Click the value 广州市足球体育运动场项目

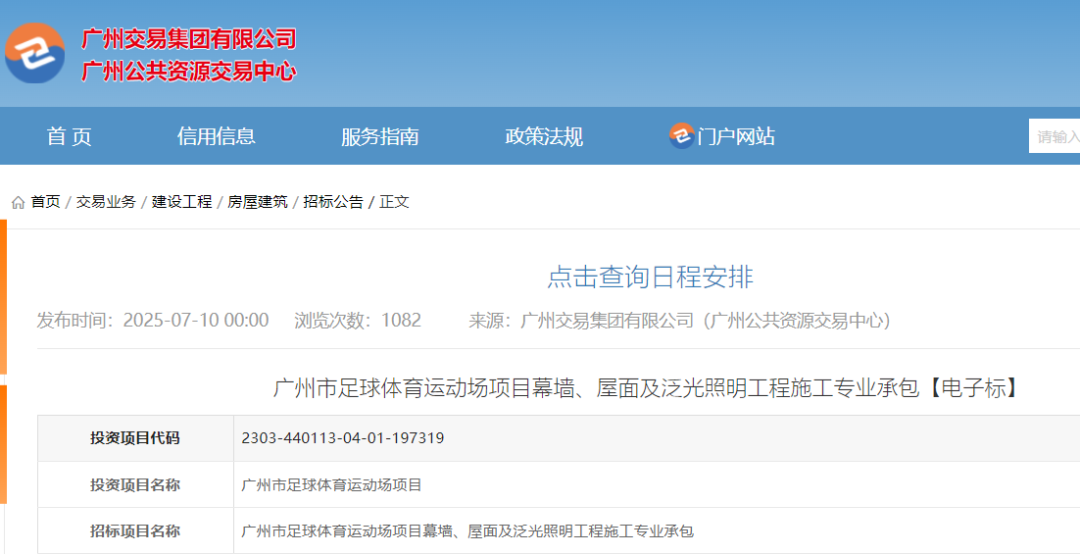(x=331, y=485)
